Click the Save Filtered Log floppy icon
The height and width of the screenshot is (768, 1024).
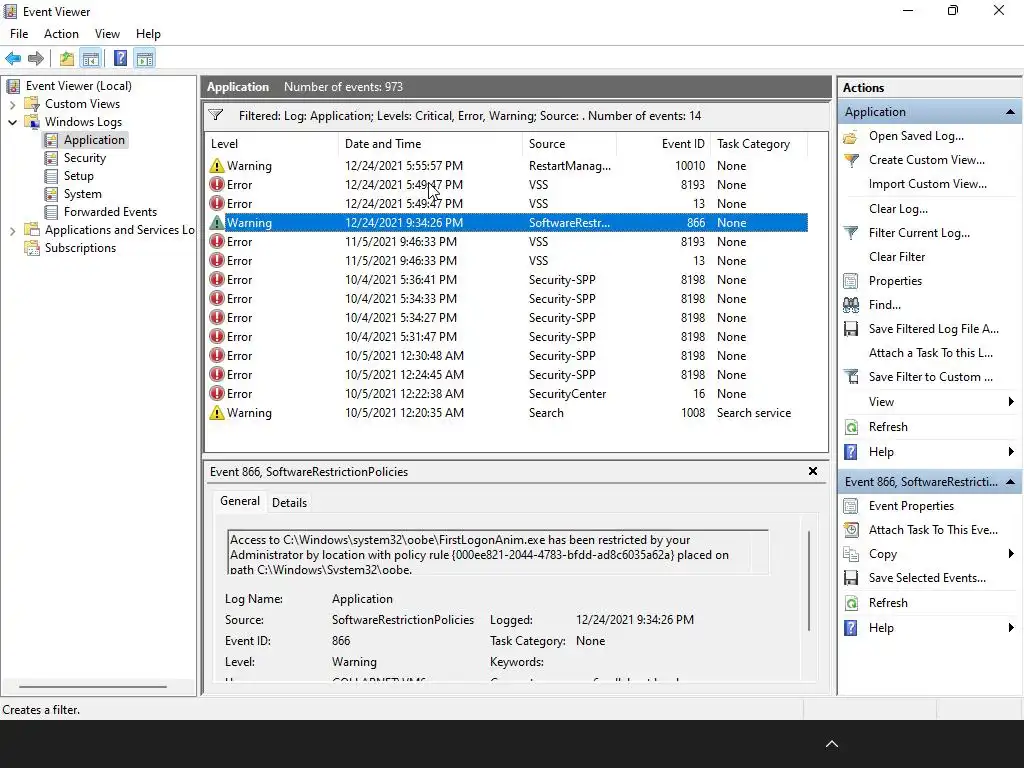tap(850, 329)
